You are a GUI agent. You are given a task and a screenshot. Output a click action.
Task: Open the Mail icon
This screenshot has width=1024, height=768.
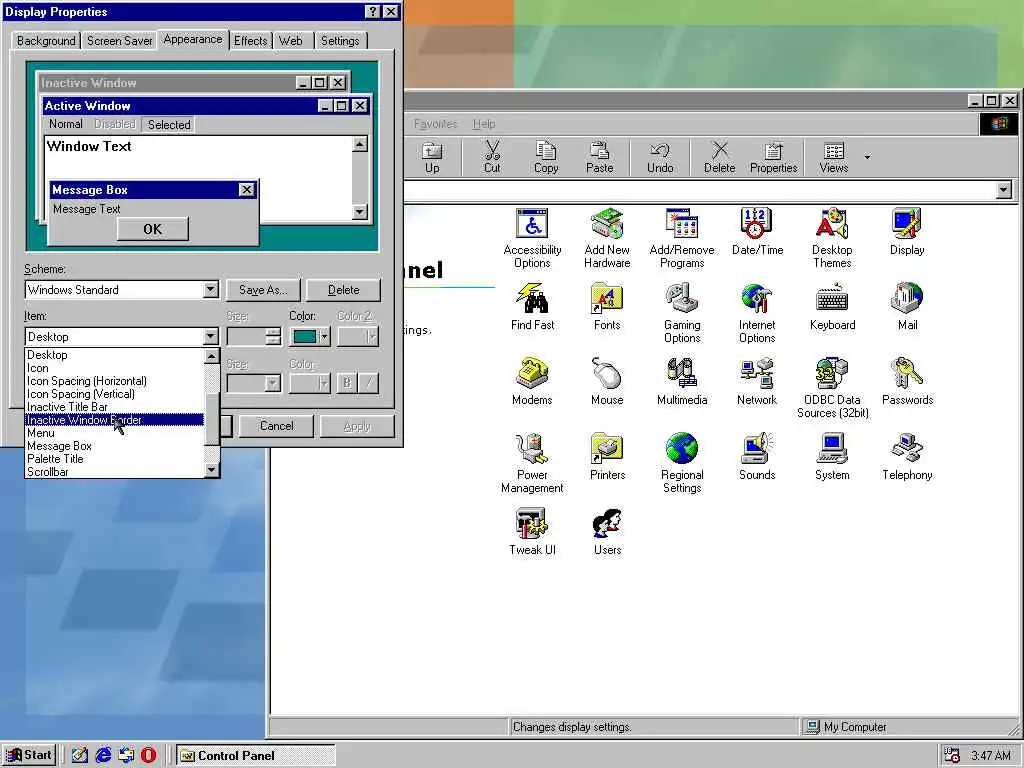pyautogui.click(x=907, y=307)
